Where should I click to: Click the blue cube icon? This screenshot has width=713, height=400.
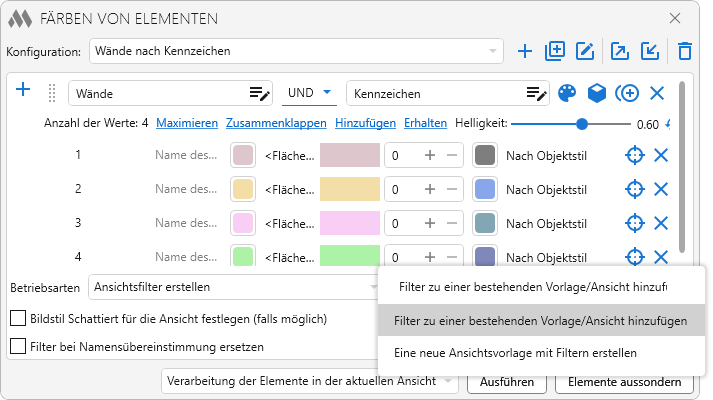tap(596, 93)
